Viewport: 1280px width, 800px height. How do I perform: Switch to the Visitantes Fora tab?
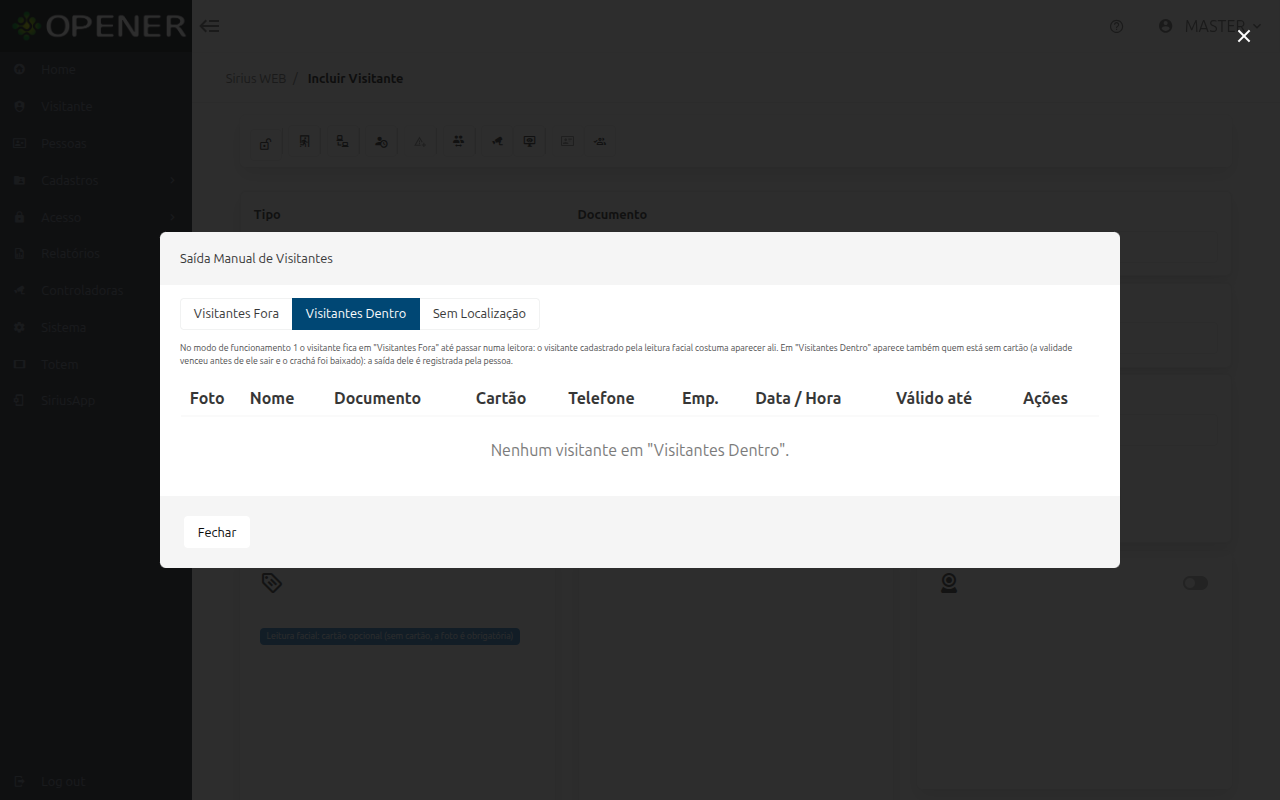[236, 314]
